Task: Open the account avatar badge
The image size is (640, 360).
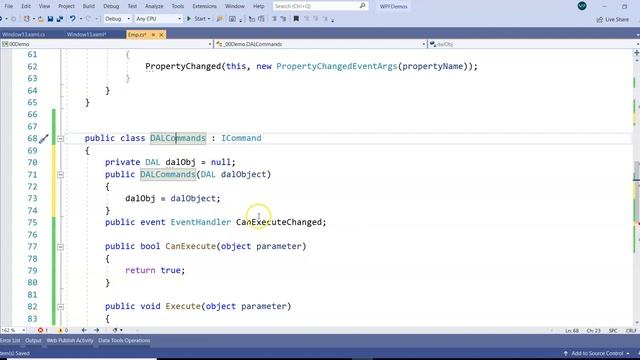Action: click(582, 6)
